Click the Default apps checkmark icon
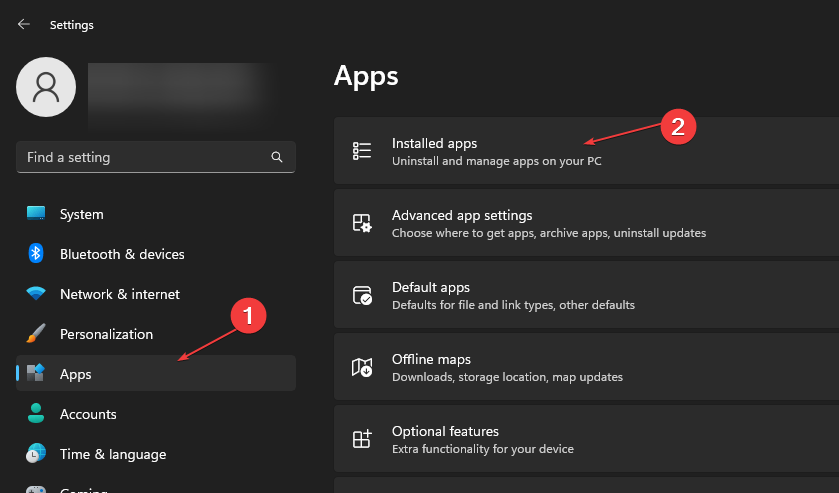Image resolution: width=839 pixels, height=493 pixels. point(362,295)
